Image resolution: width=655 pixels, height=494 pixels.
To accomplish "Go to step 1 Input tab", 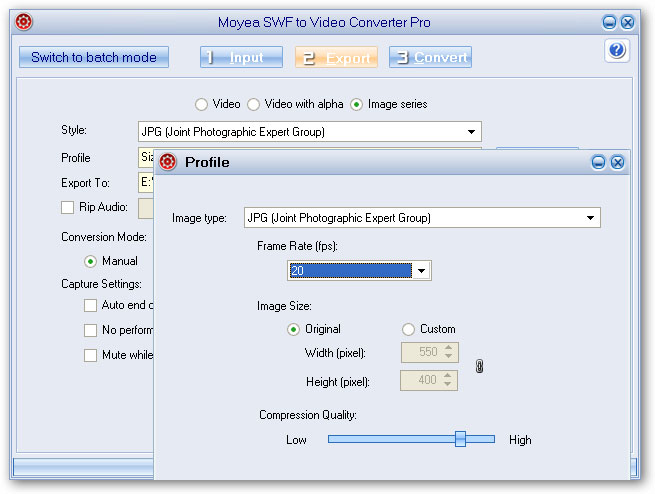I will [241, 57].
